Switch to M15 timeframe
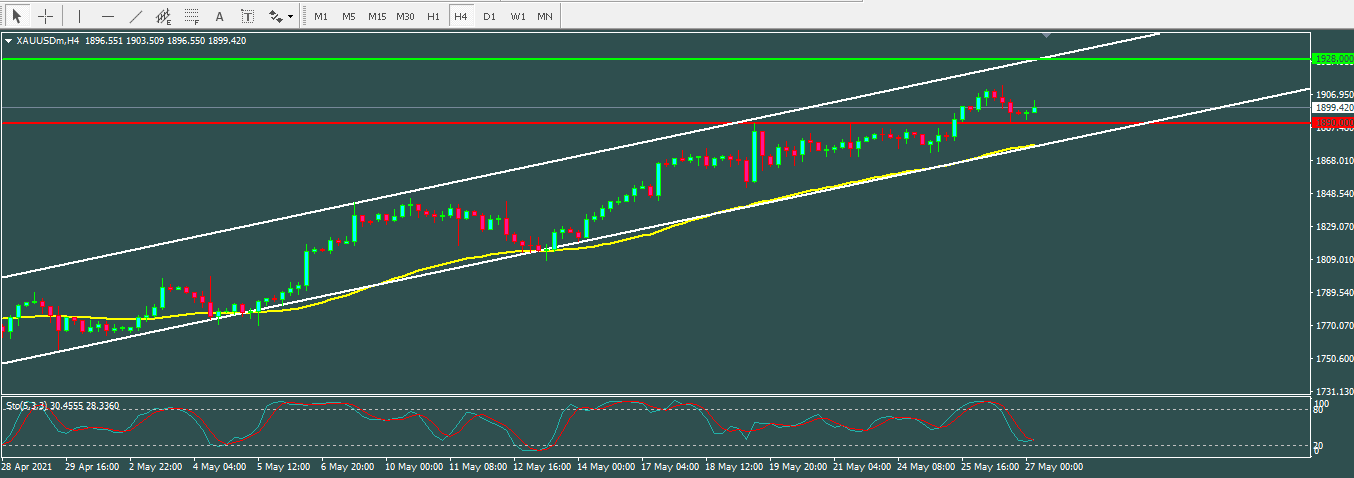 point(376,16)
